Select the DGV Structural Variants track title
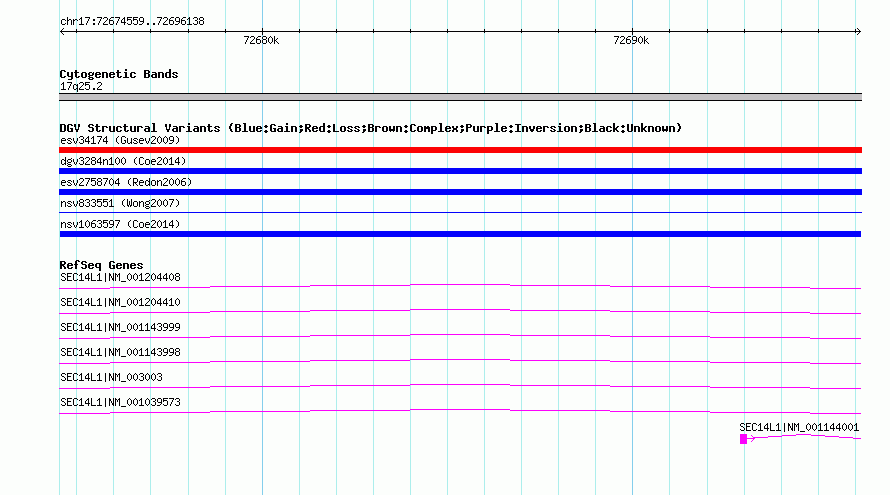This screenshot has width=890, height=495. [x=371, y=128]
